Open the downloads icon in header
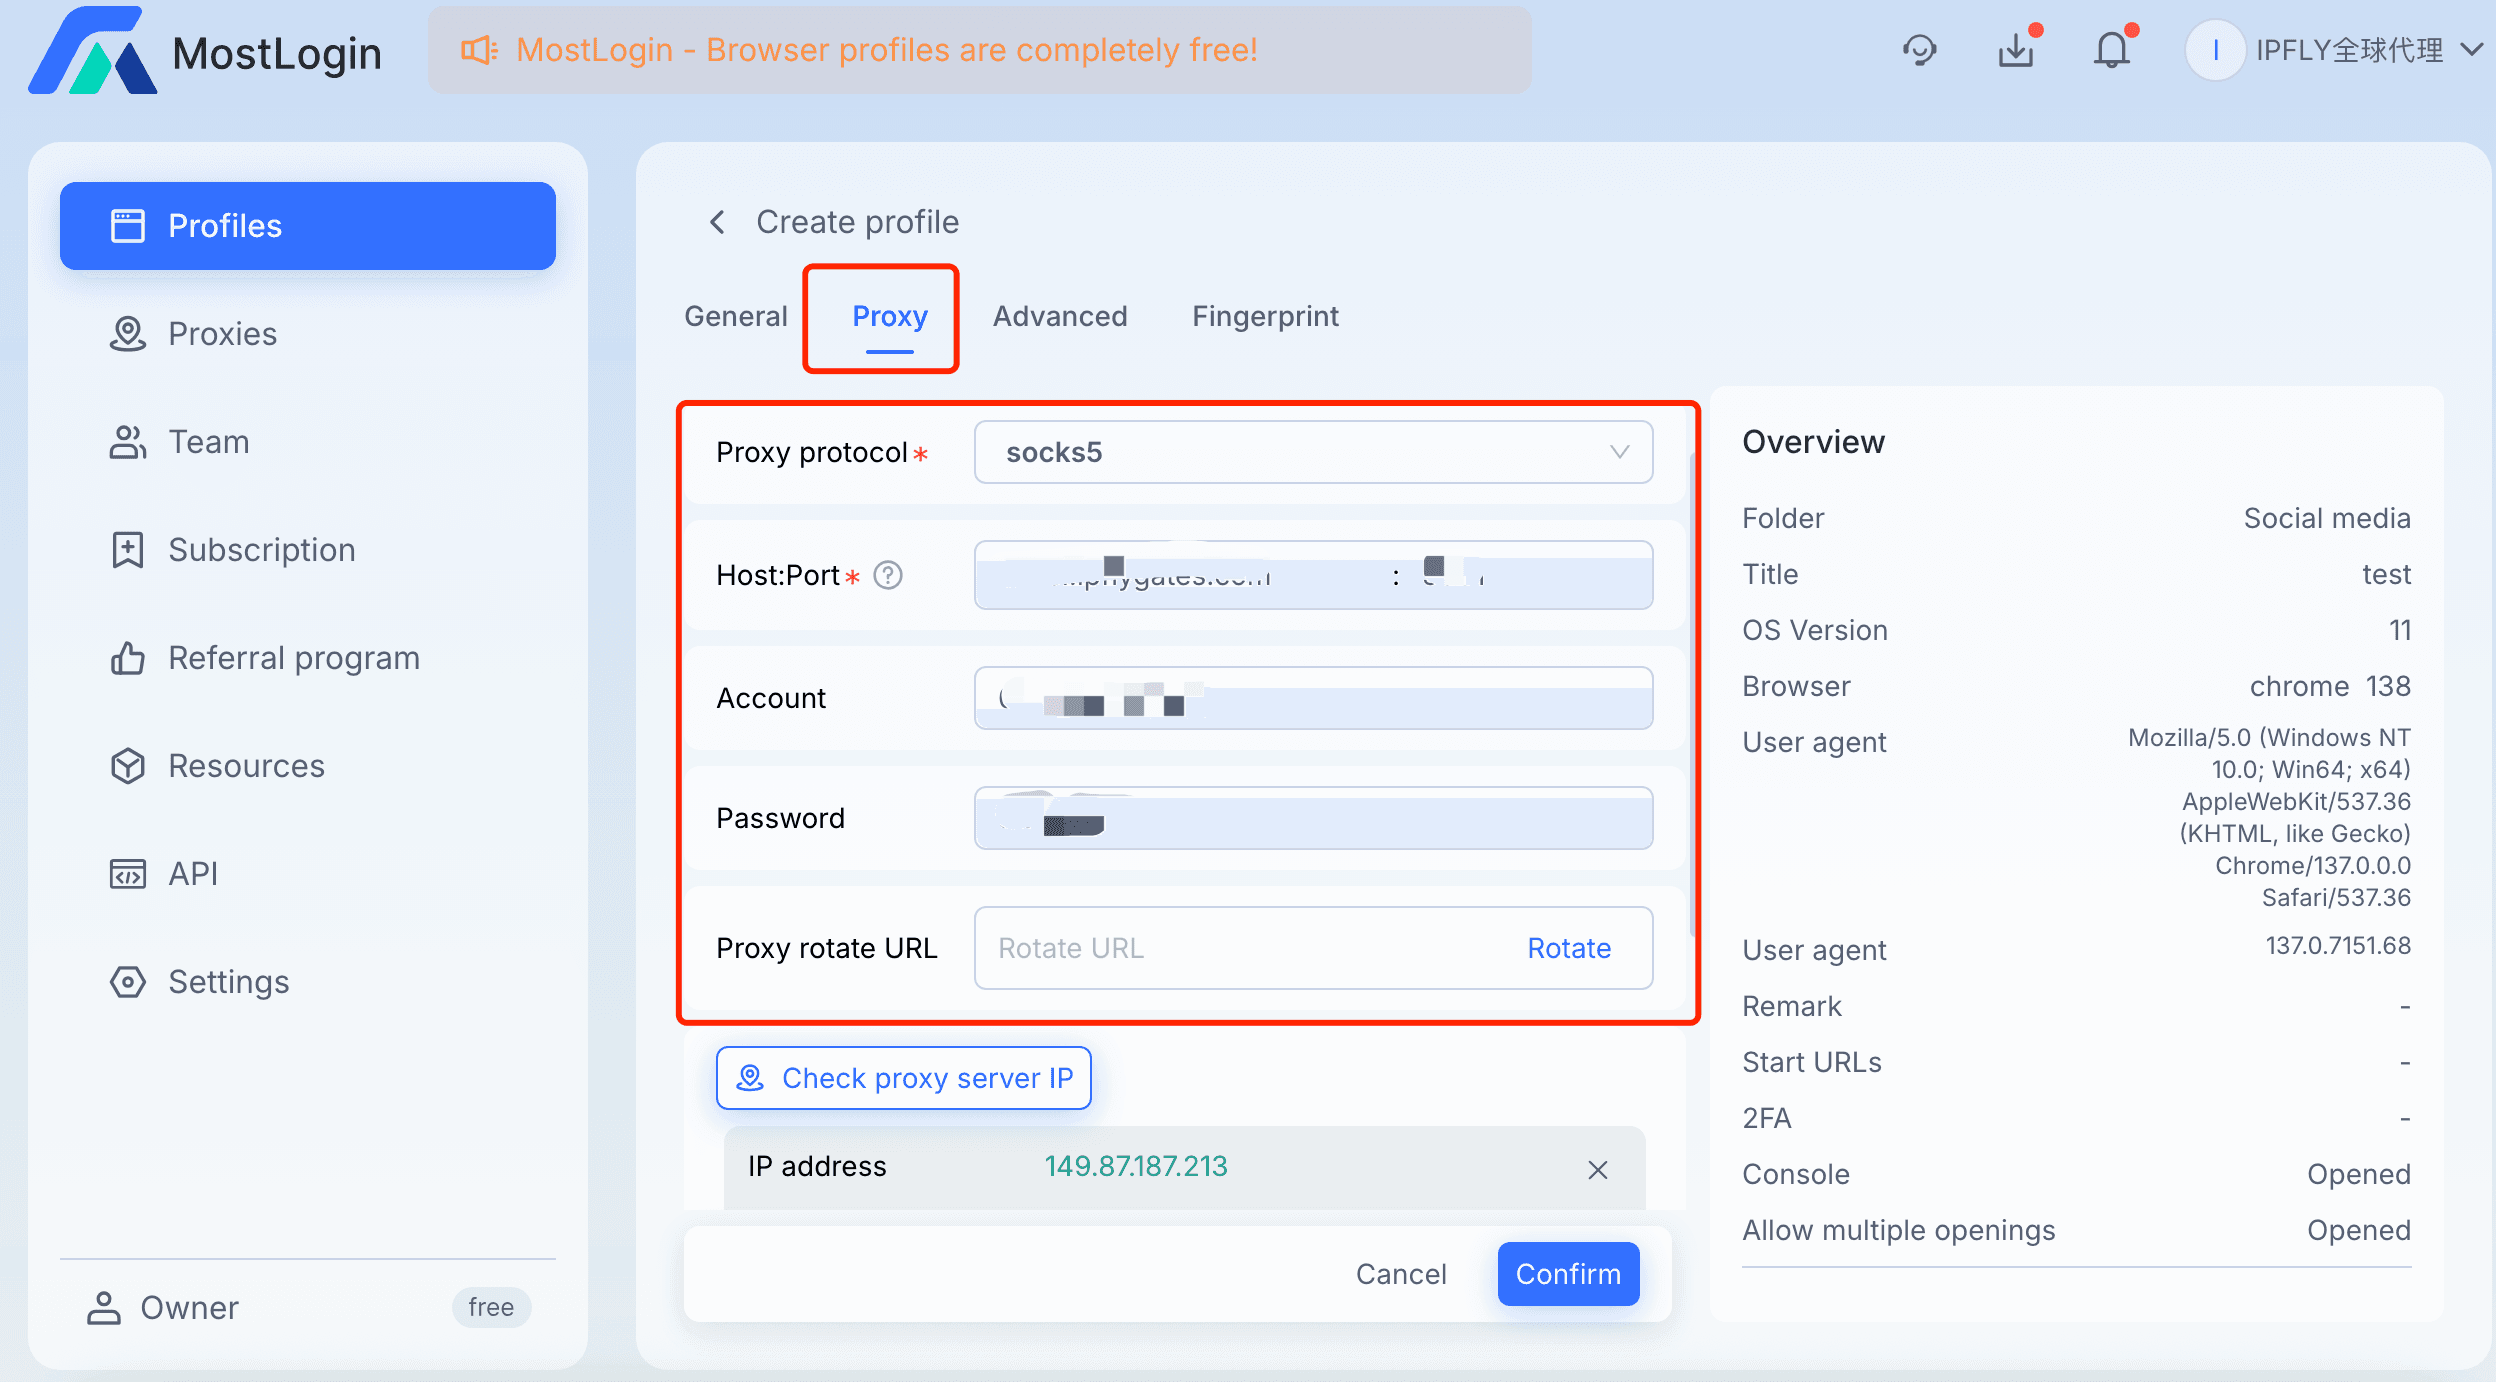This screenshot has height=1382, width=2496. pyautogui.click(x=2016, y=50)
